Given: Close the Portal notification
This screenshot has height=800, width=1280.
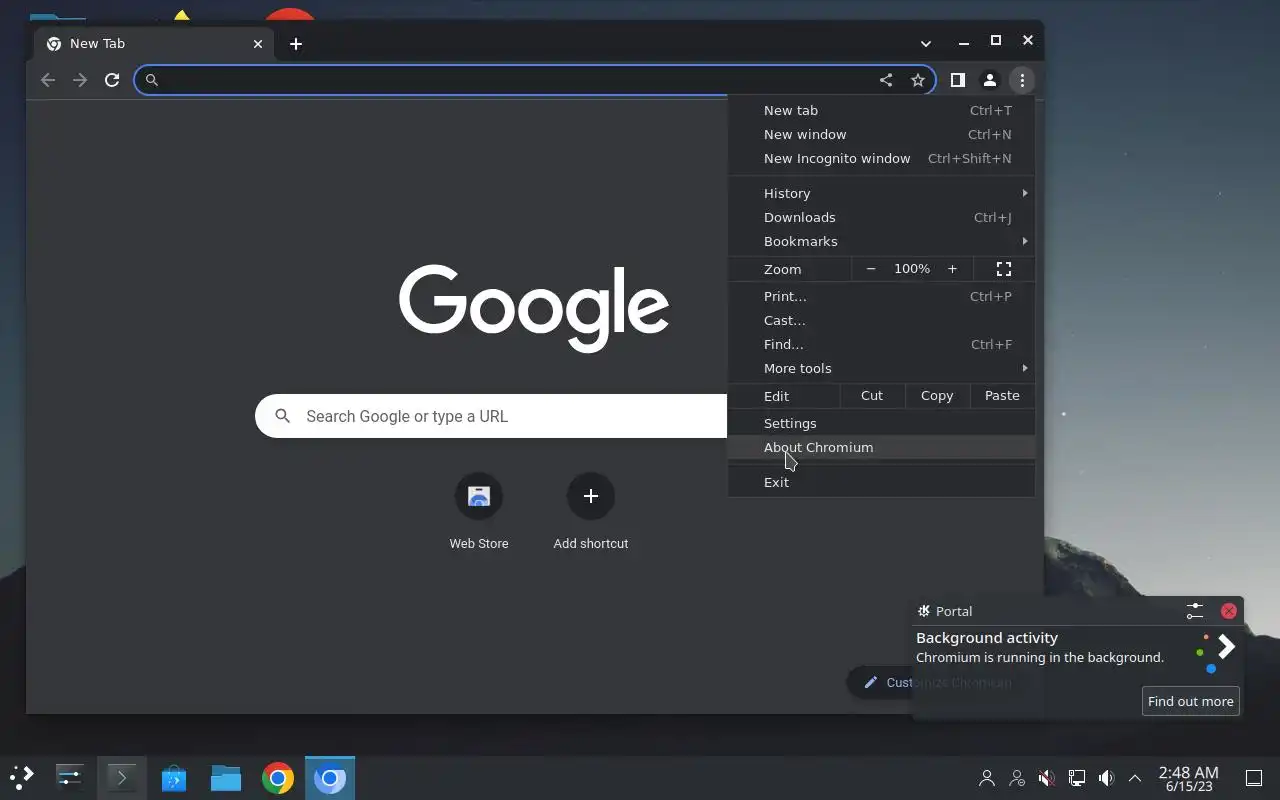Looking at the screenshot, I should click(x=1229, y=611).
